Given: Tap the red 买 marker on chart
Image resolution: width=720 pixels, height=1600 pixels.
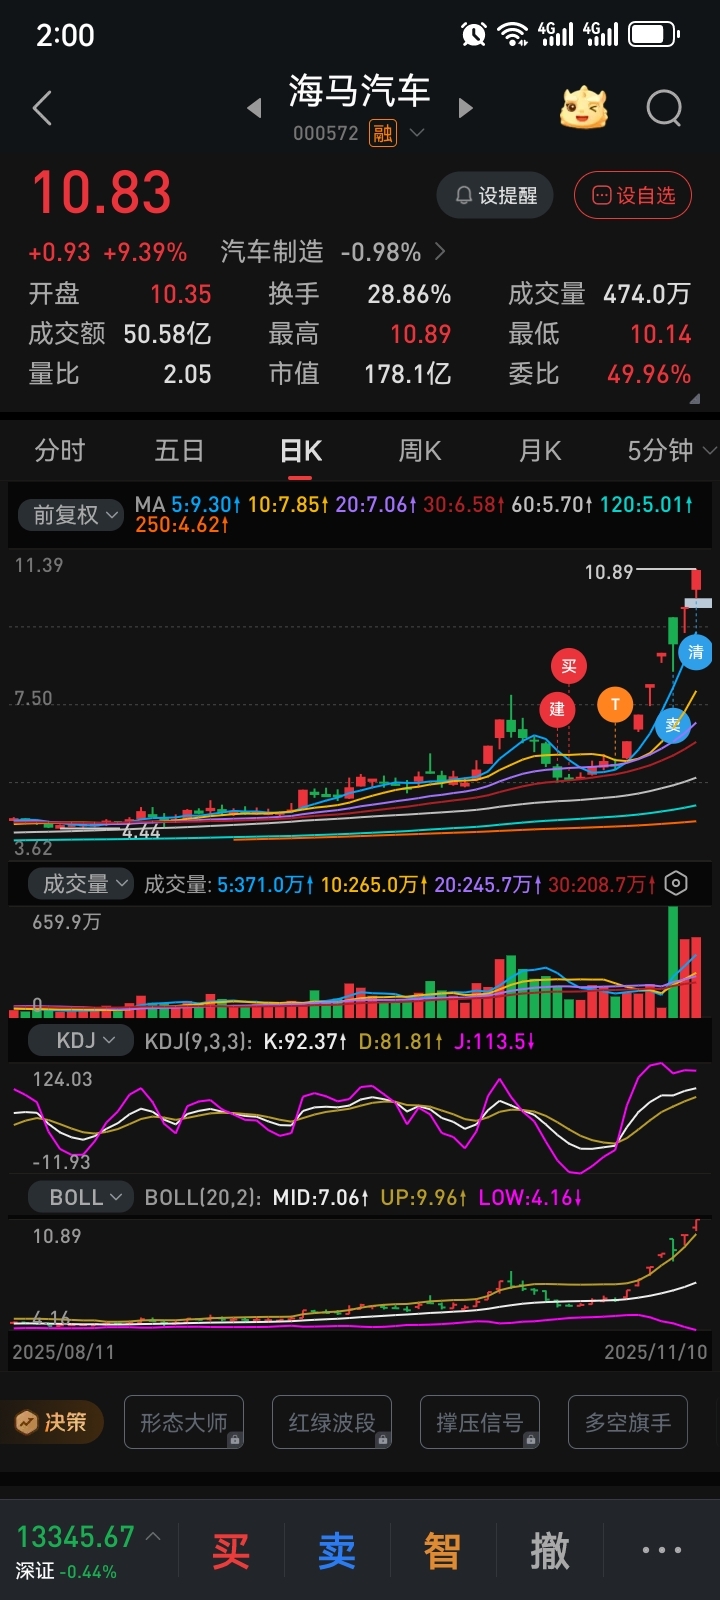Looking at the screenshot, I should pos(569,666).
